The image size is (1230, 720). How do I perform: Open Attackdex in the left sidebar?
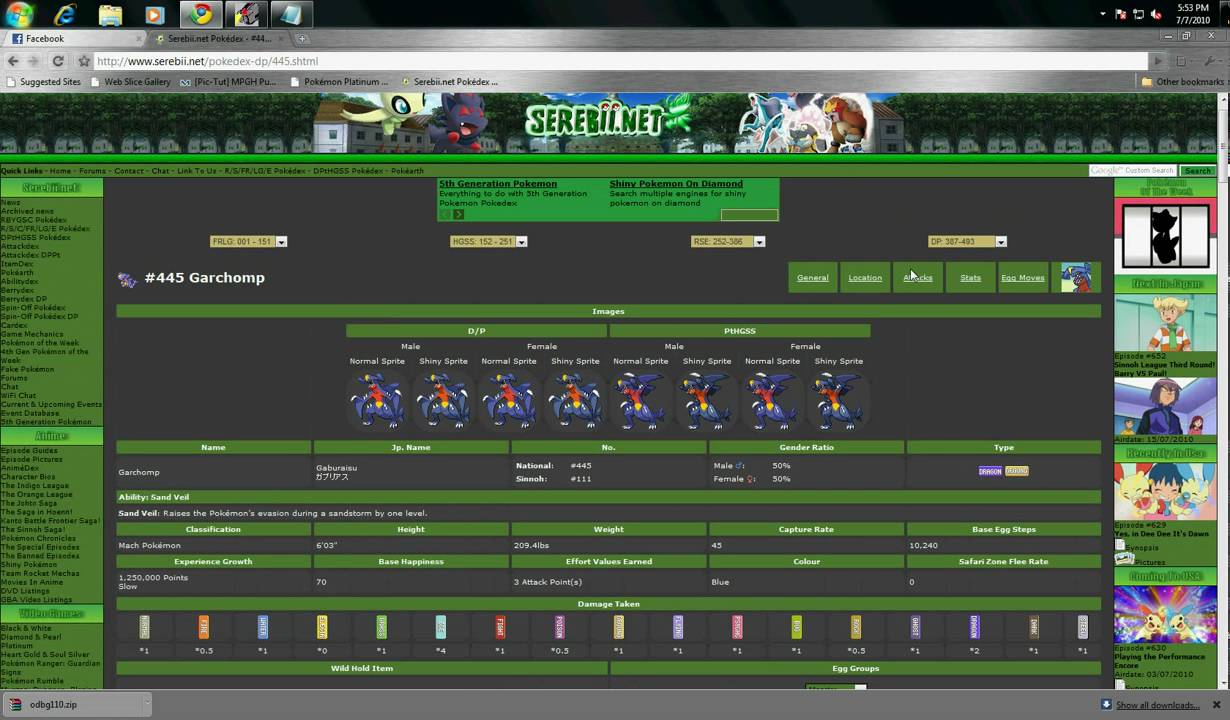coord(20,246)
